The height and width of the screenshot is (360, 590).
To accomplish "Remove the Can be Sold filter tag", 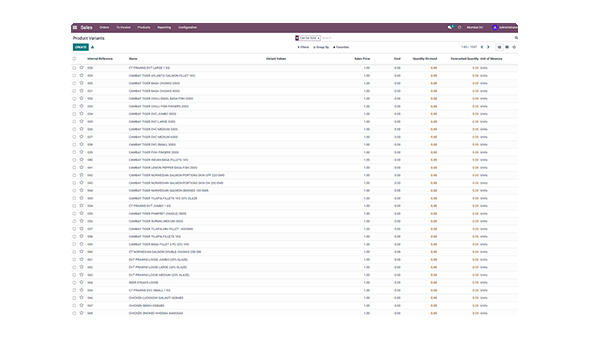I will coord(318,38).
